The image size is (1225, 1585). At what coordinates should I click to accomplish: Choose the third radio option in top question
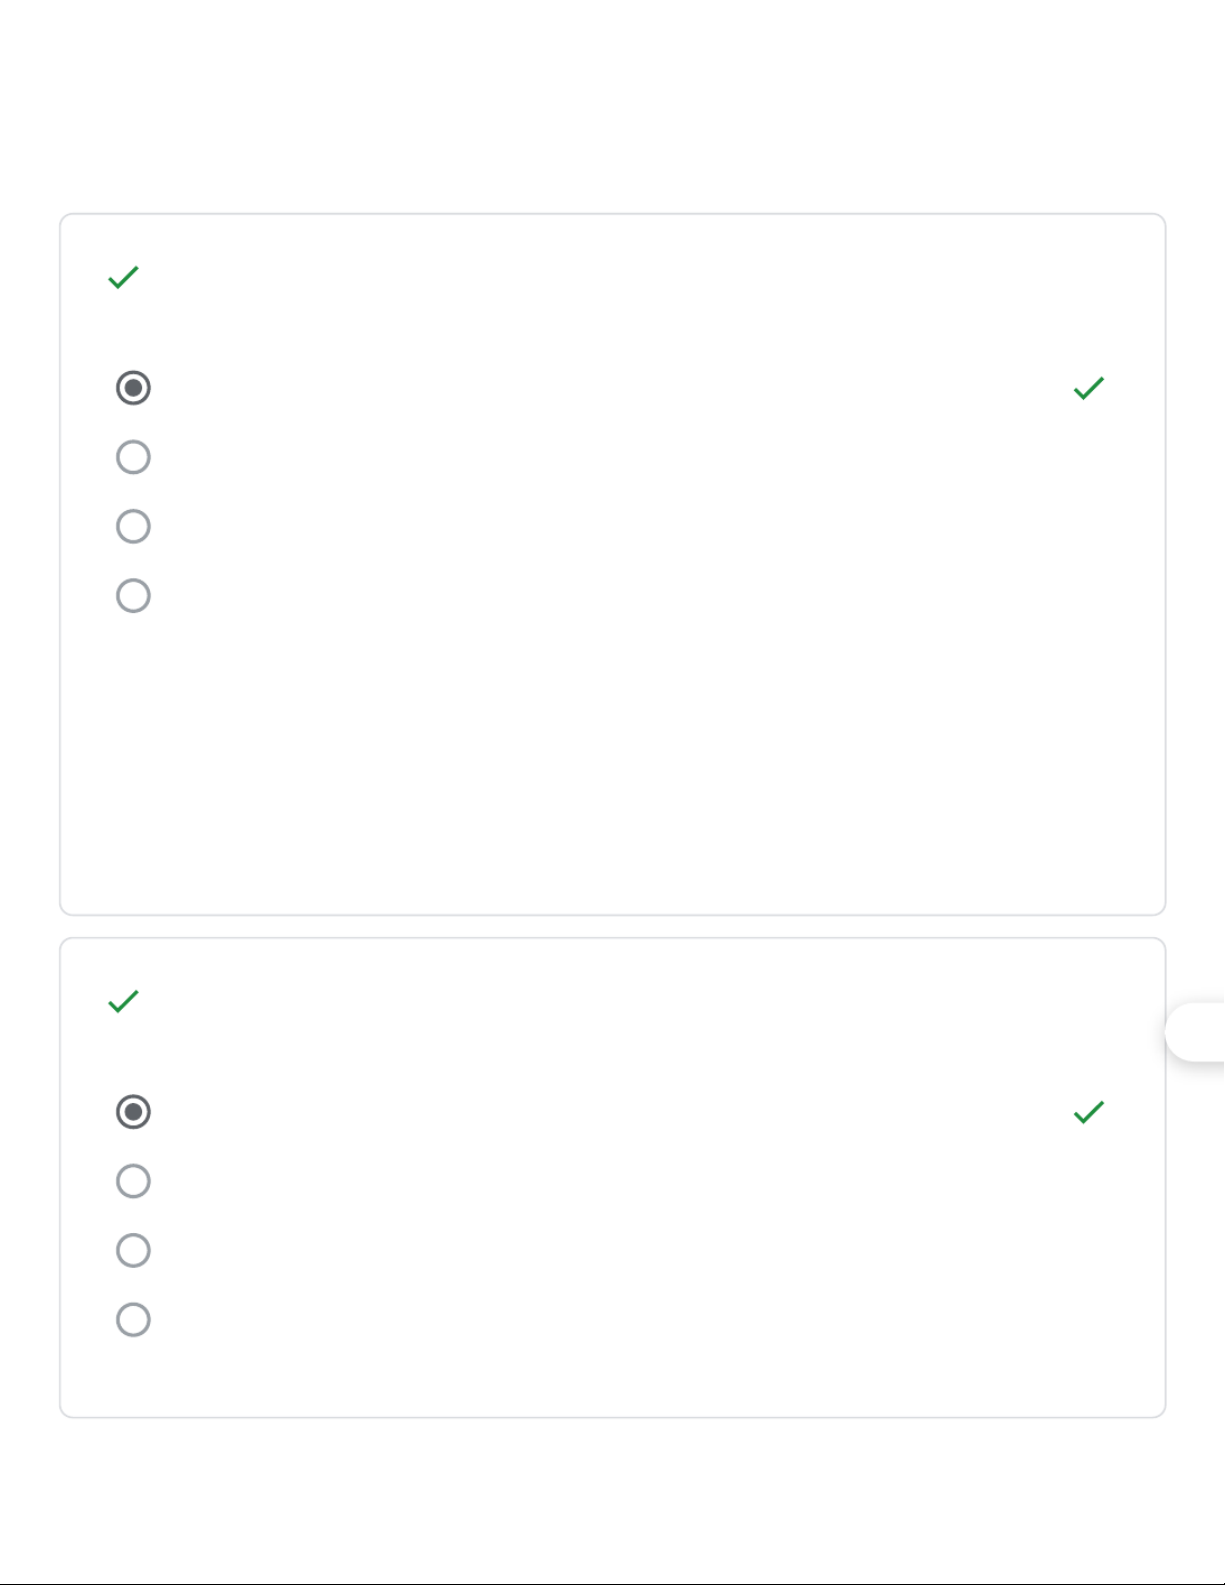133,526
